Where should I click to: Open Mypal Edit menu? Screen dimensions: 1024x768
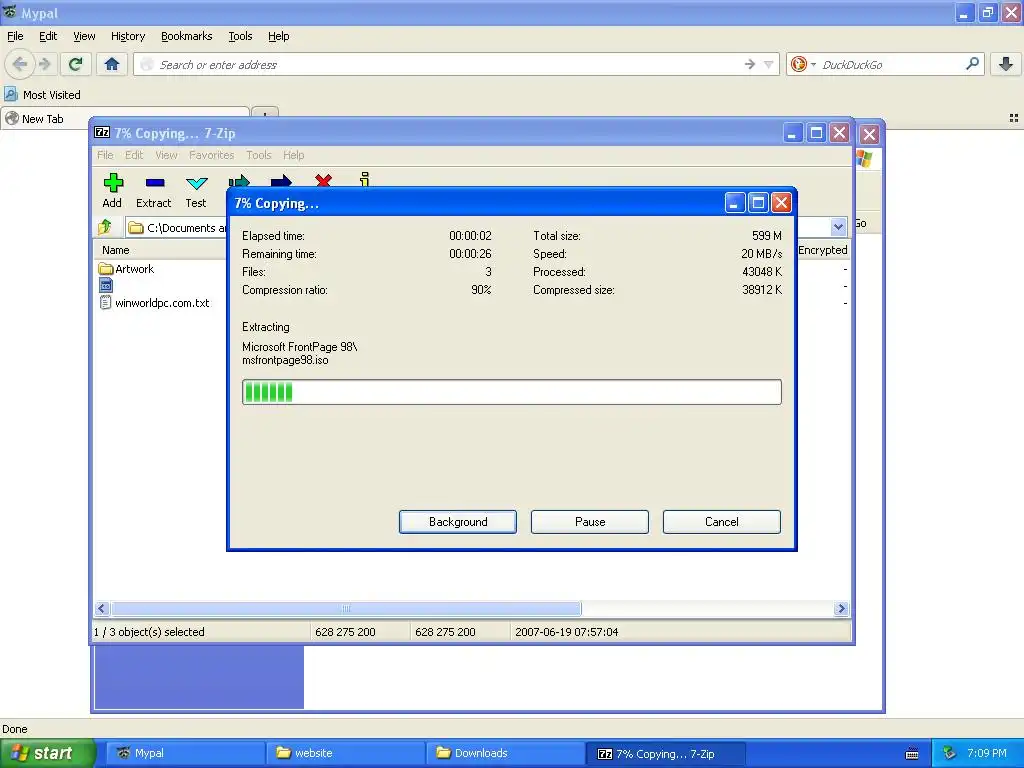tap(48, 36)
